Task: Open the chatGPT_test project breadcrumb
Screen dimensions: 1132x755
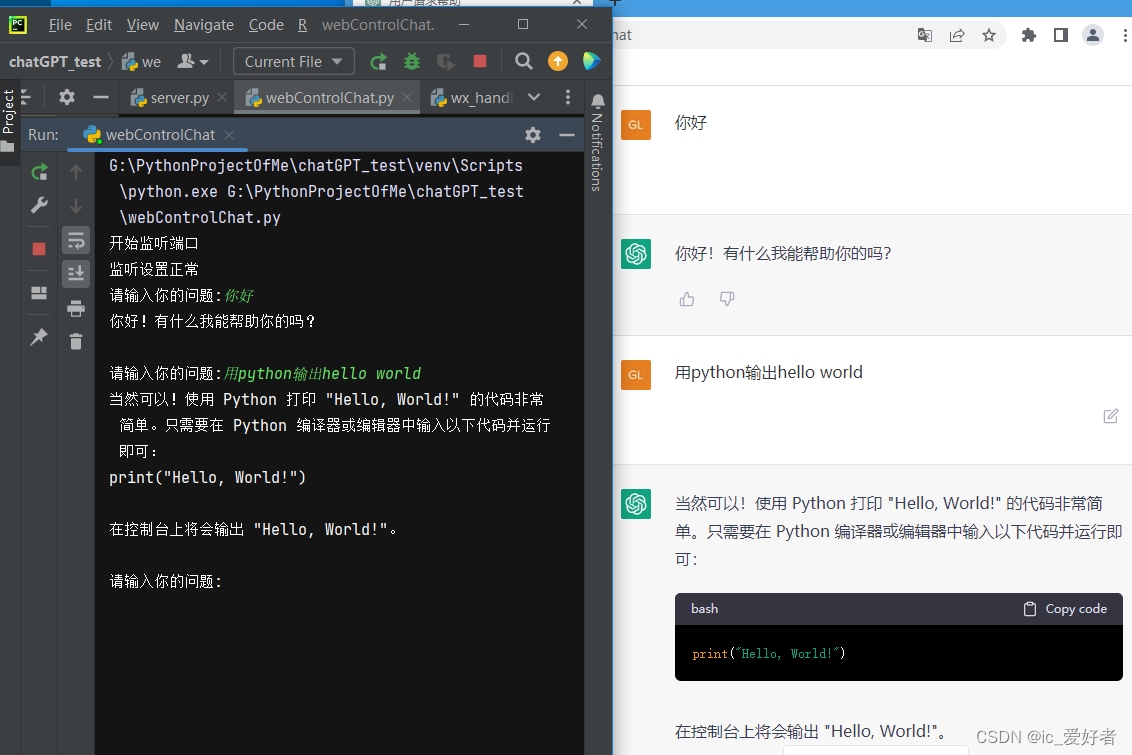Action: [55, 62]
